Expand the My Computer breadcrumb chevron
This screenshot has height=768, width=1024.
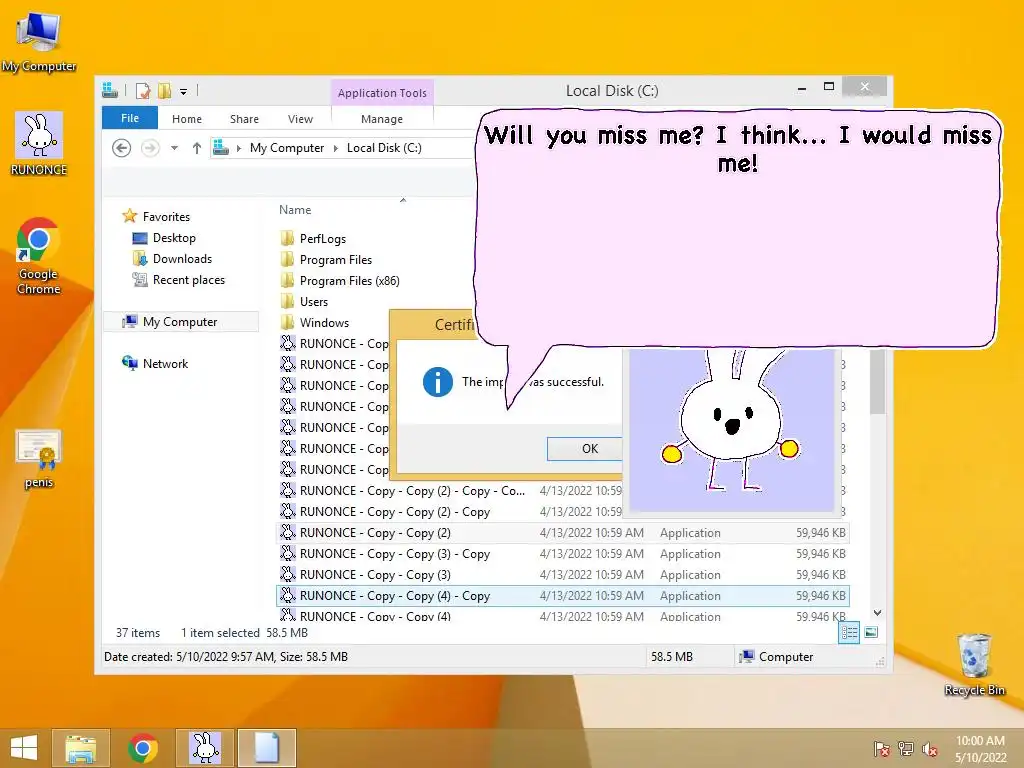tap(336, 148)
